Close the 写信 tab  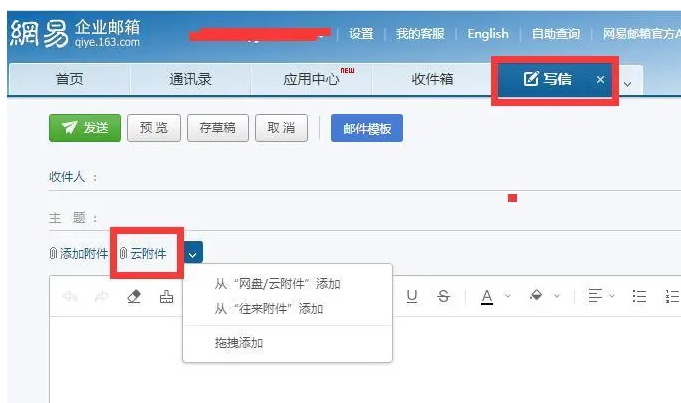[x=600, y=79]
